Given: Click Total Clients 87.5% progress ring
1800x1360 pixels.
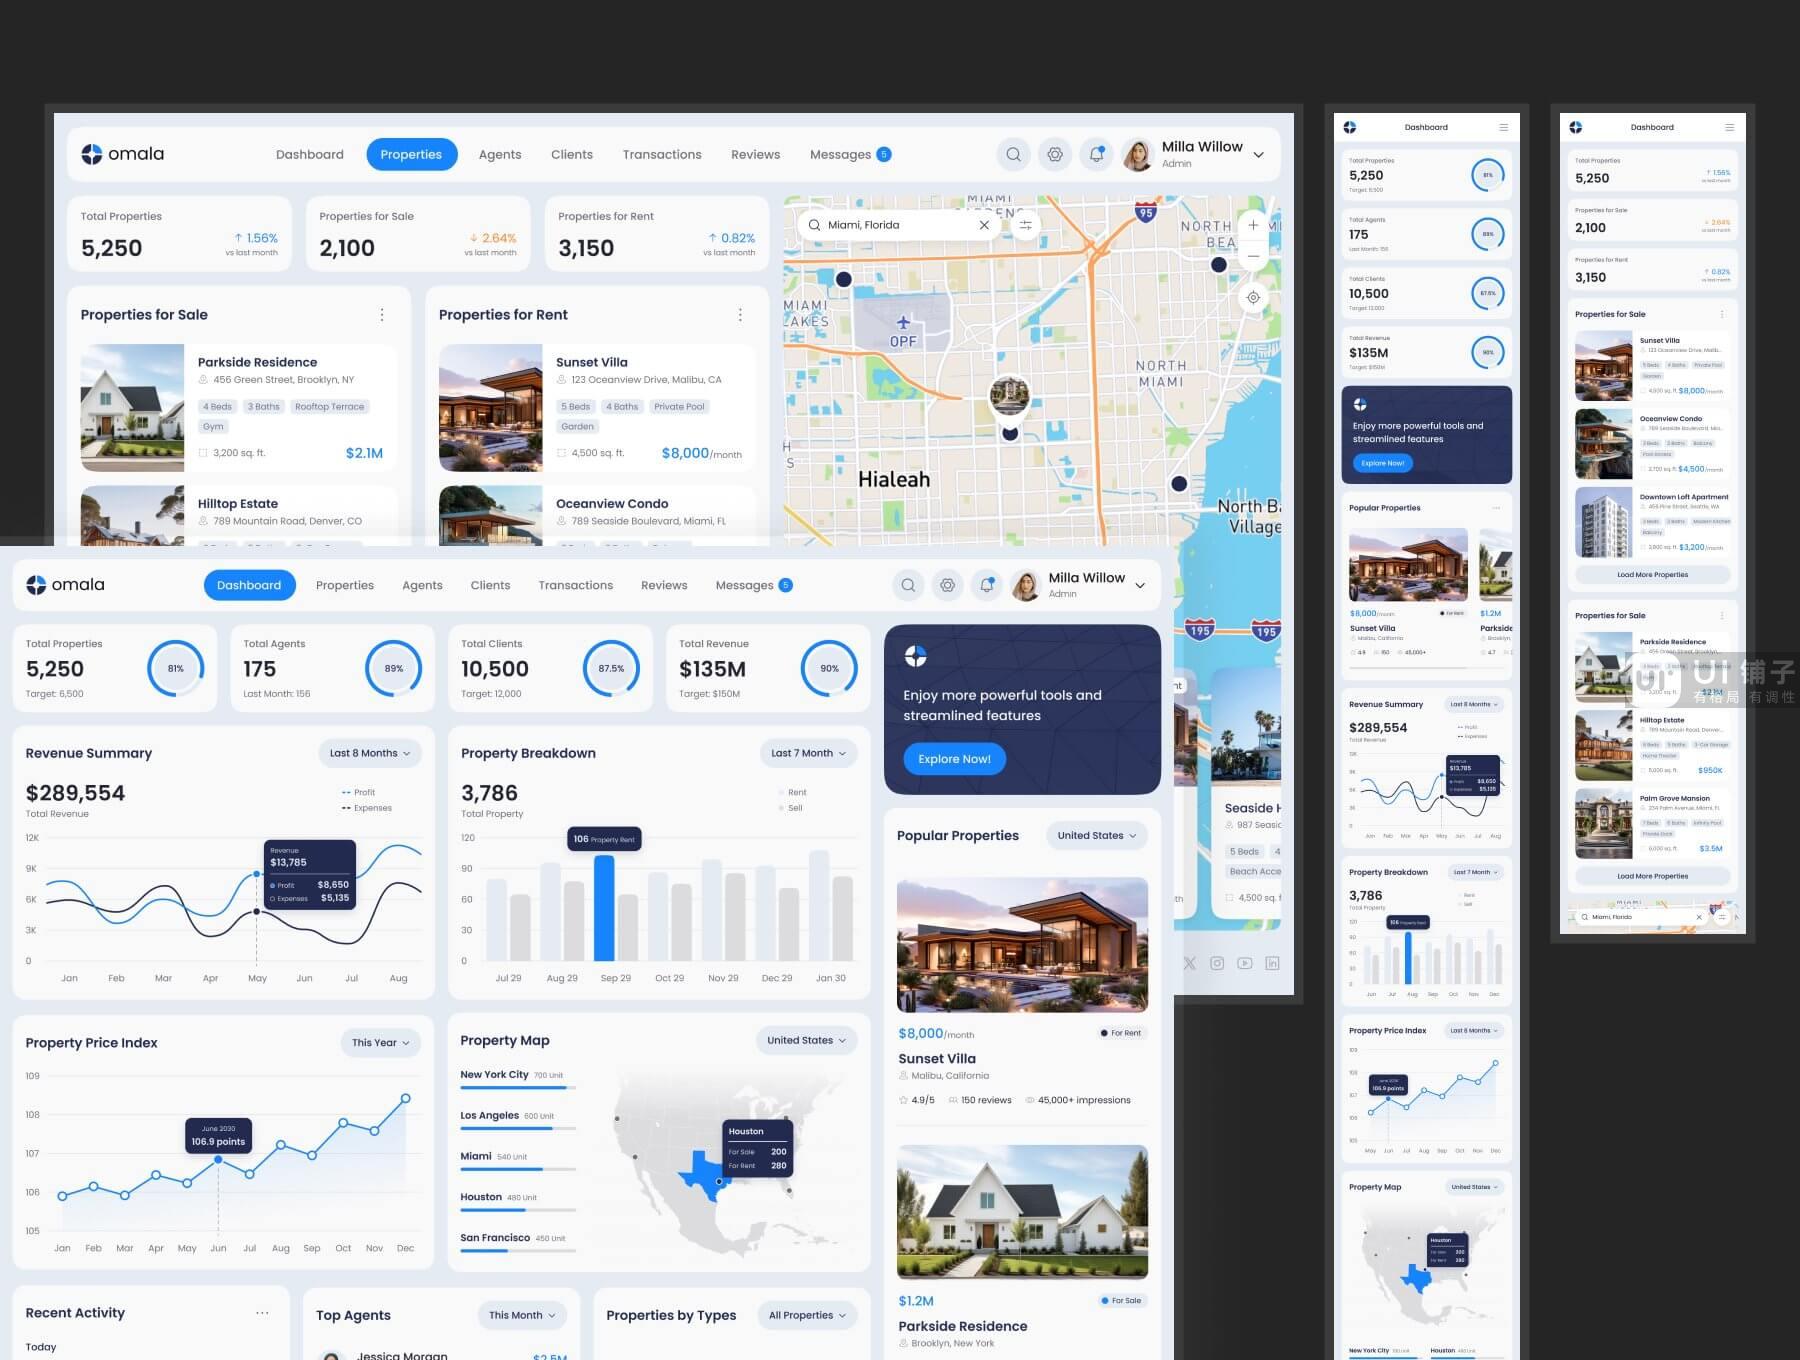Looking at the screenshot, I should point(611,668).
